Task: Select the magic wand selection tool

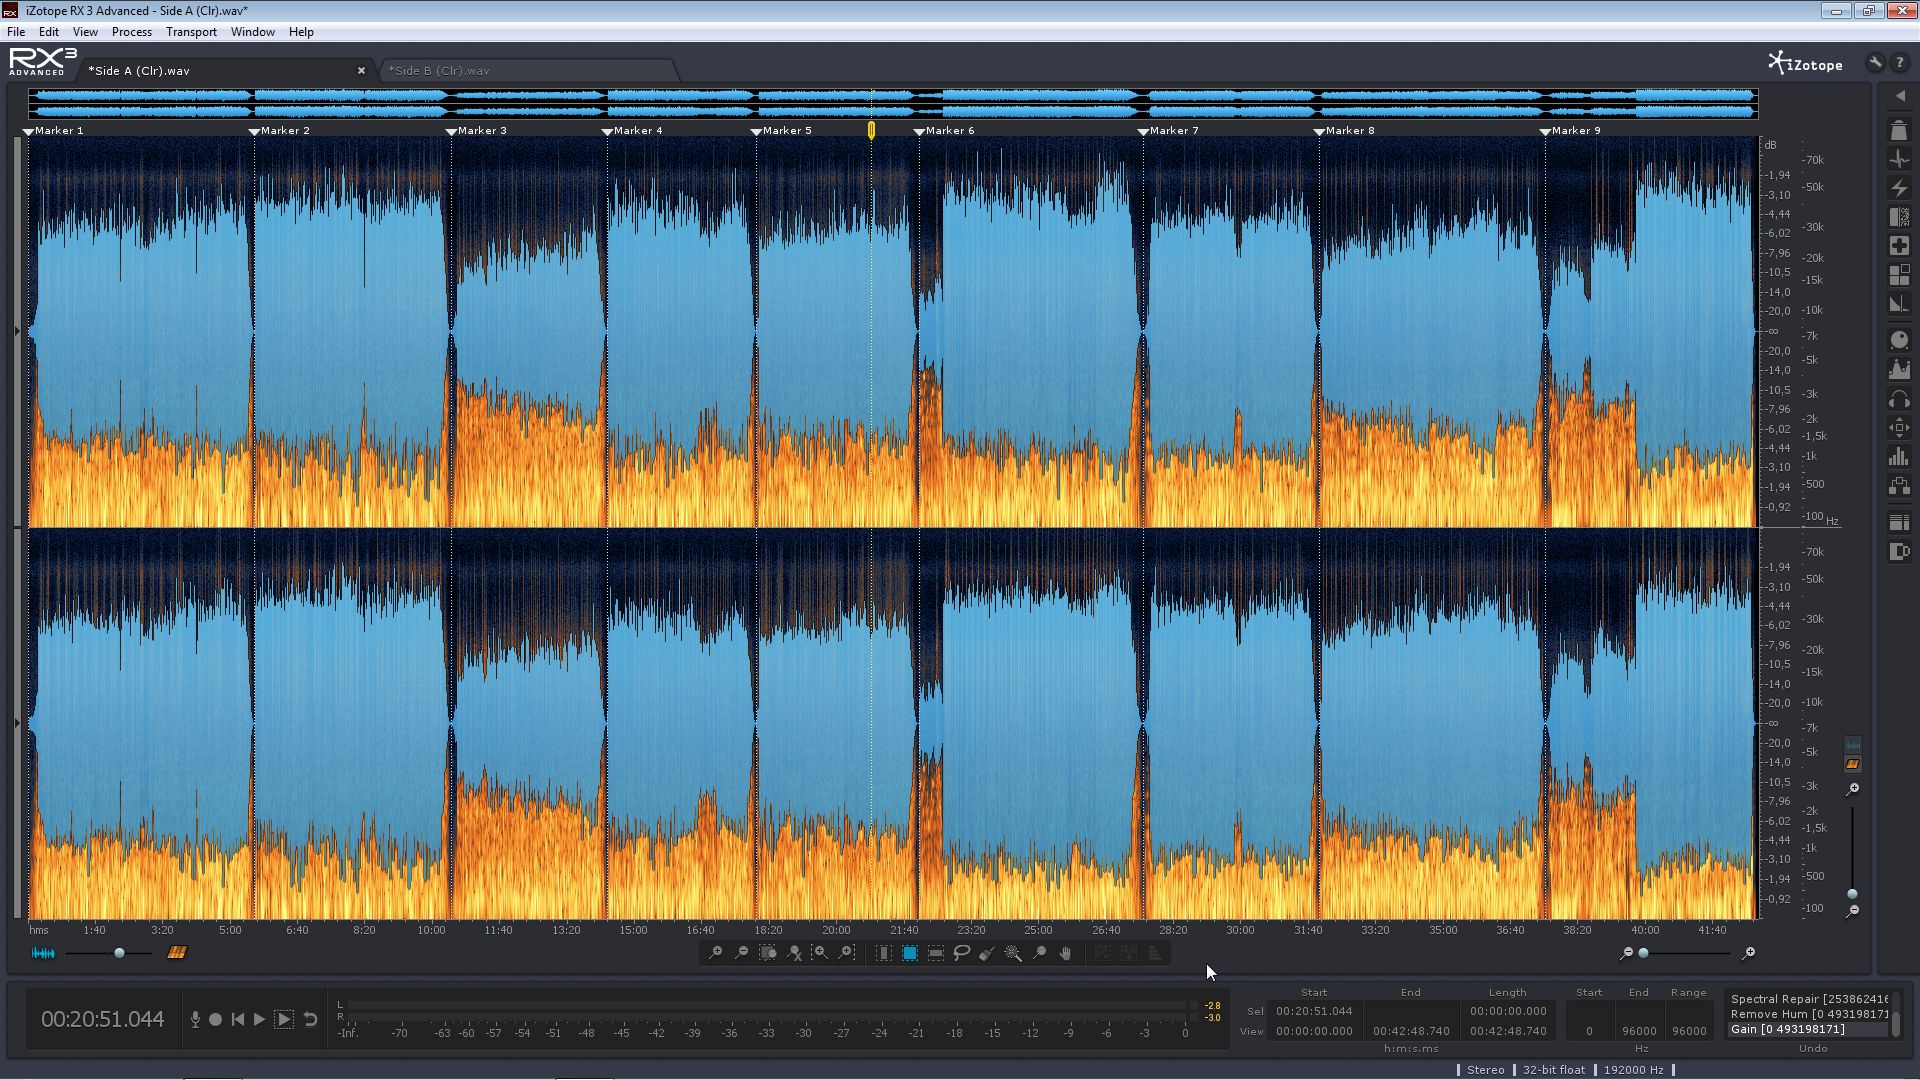Action: (1013, 953)
